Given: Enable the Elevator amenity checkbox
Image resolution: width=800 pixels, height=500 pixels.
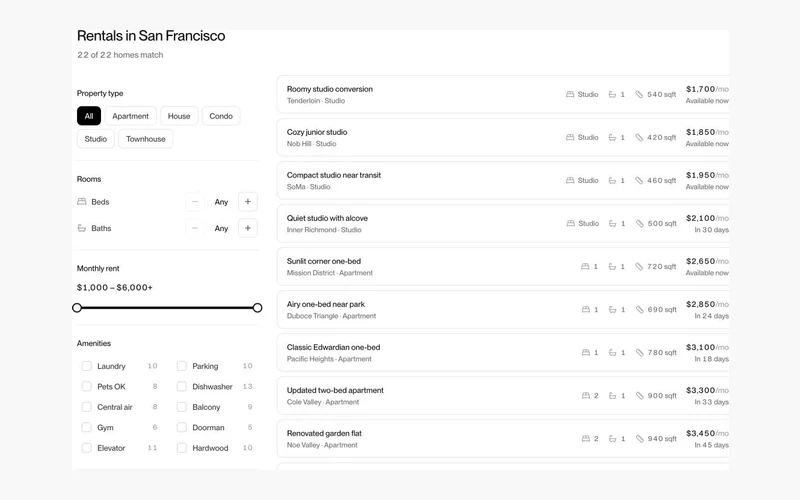Looking at the screenshot, I should [87, 447].
